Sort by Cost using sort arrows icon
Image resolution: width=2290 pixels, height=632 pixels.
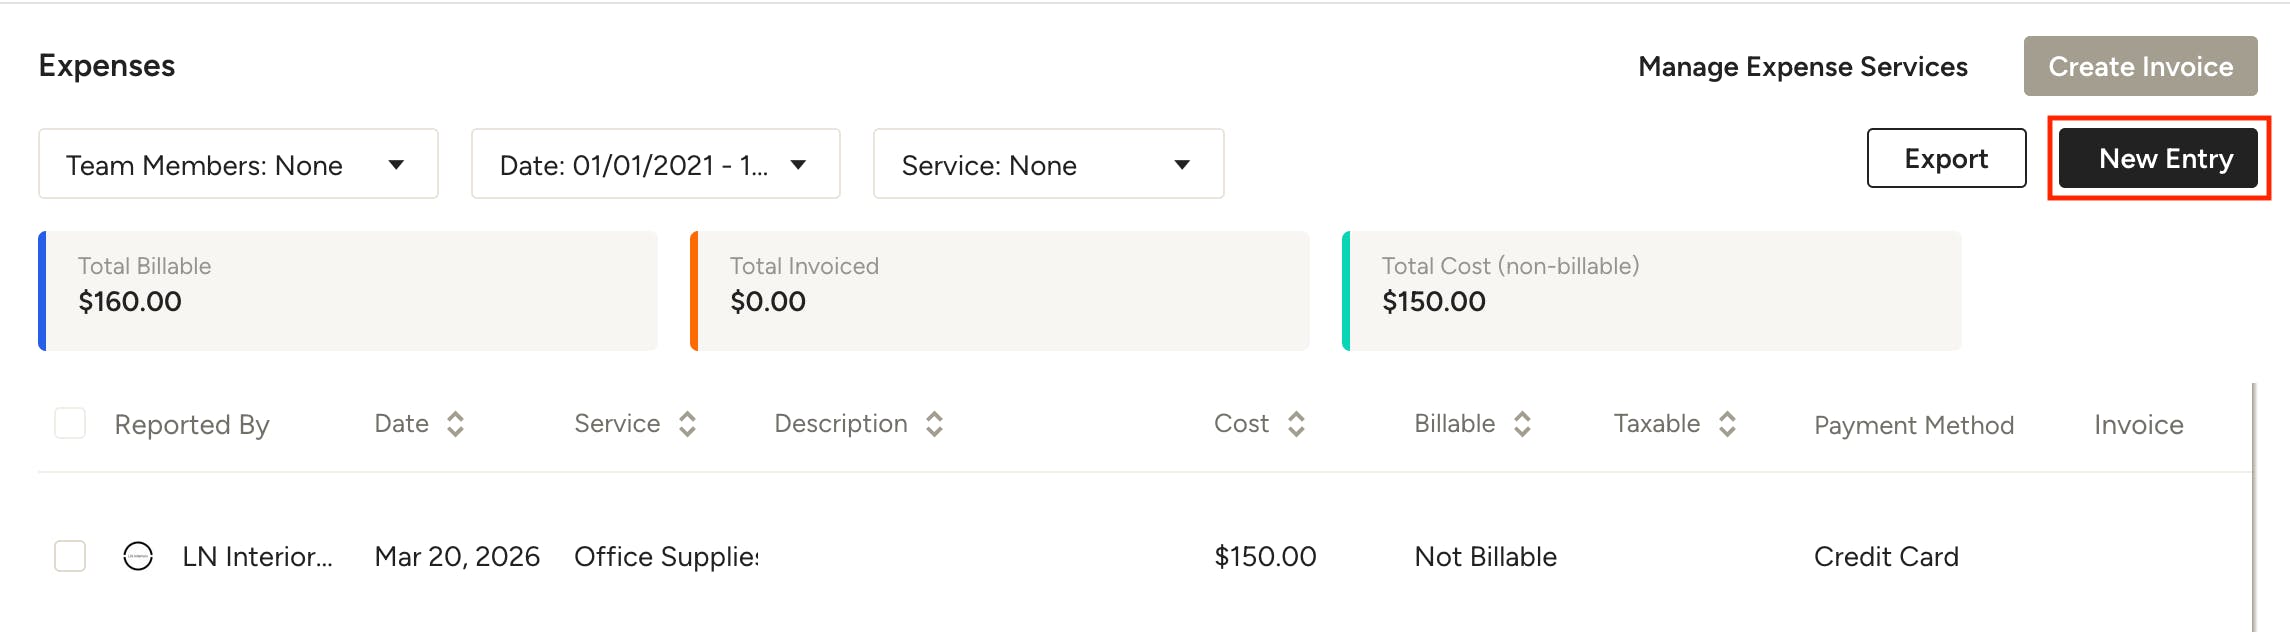(x=1296, y=424)
